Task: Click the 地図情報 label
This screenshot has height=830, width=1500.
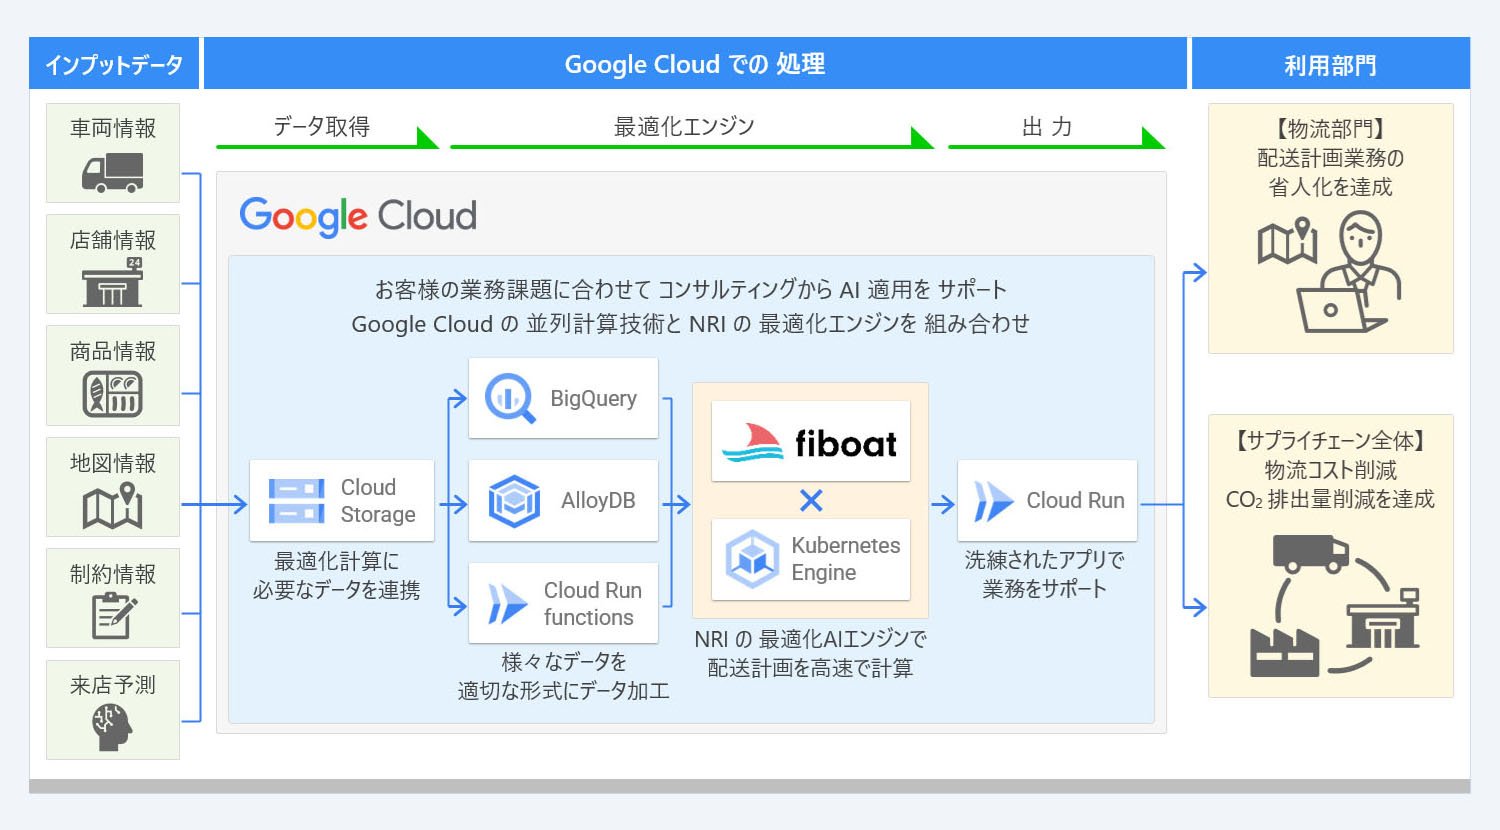Action: tap(113, 463)
